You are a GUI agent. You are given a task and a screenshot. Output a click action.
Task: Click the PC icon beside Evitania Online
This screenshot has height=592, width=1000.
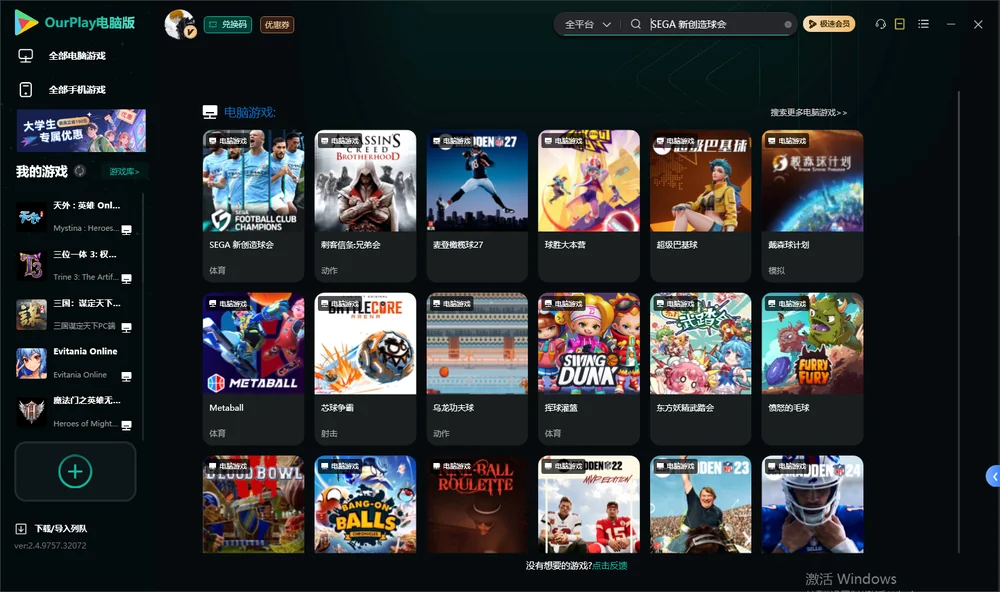[126, 376]
